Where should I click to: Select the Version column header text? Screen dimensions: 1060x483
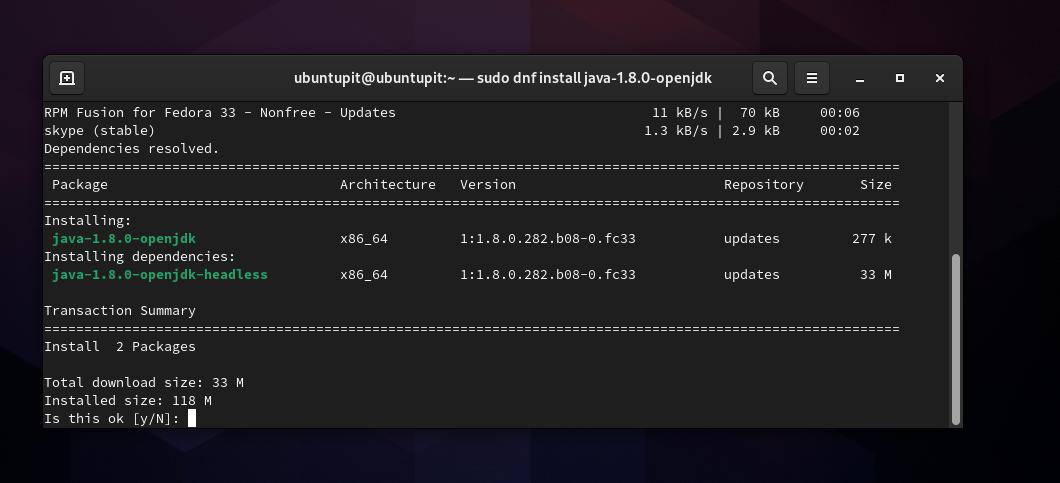click(x=488, y=185)
